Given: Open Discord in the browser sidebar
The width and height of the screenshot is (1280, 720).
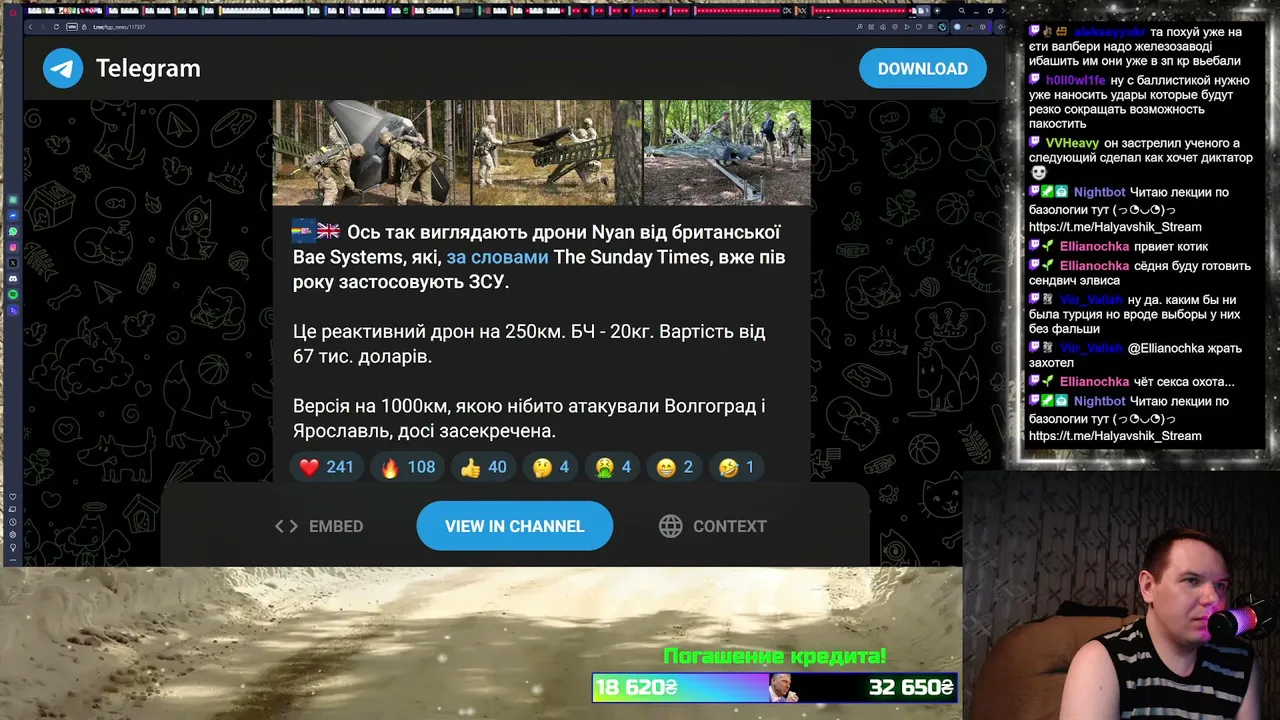Looking at the screenshot, I should tap(13, 279).
